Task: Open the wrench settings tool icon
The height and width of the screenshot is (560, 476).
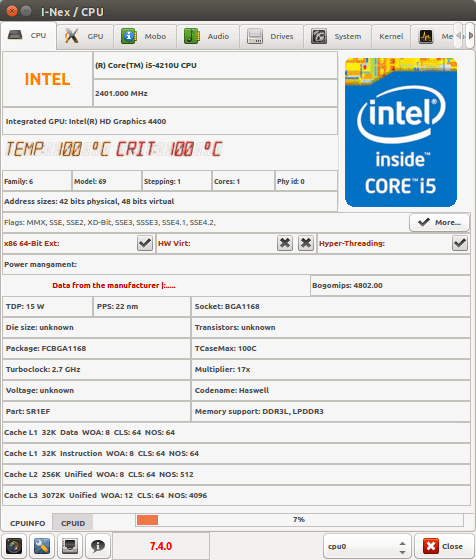Action: [x=42, y=546]
